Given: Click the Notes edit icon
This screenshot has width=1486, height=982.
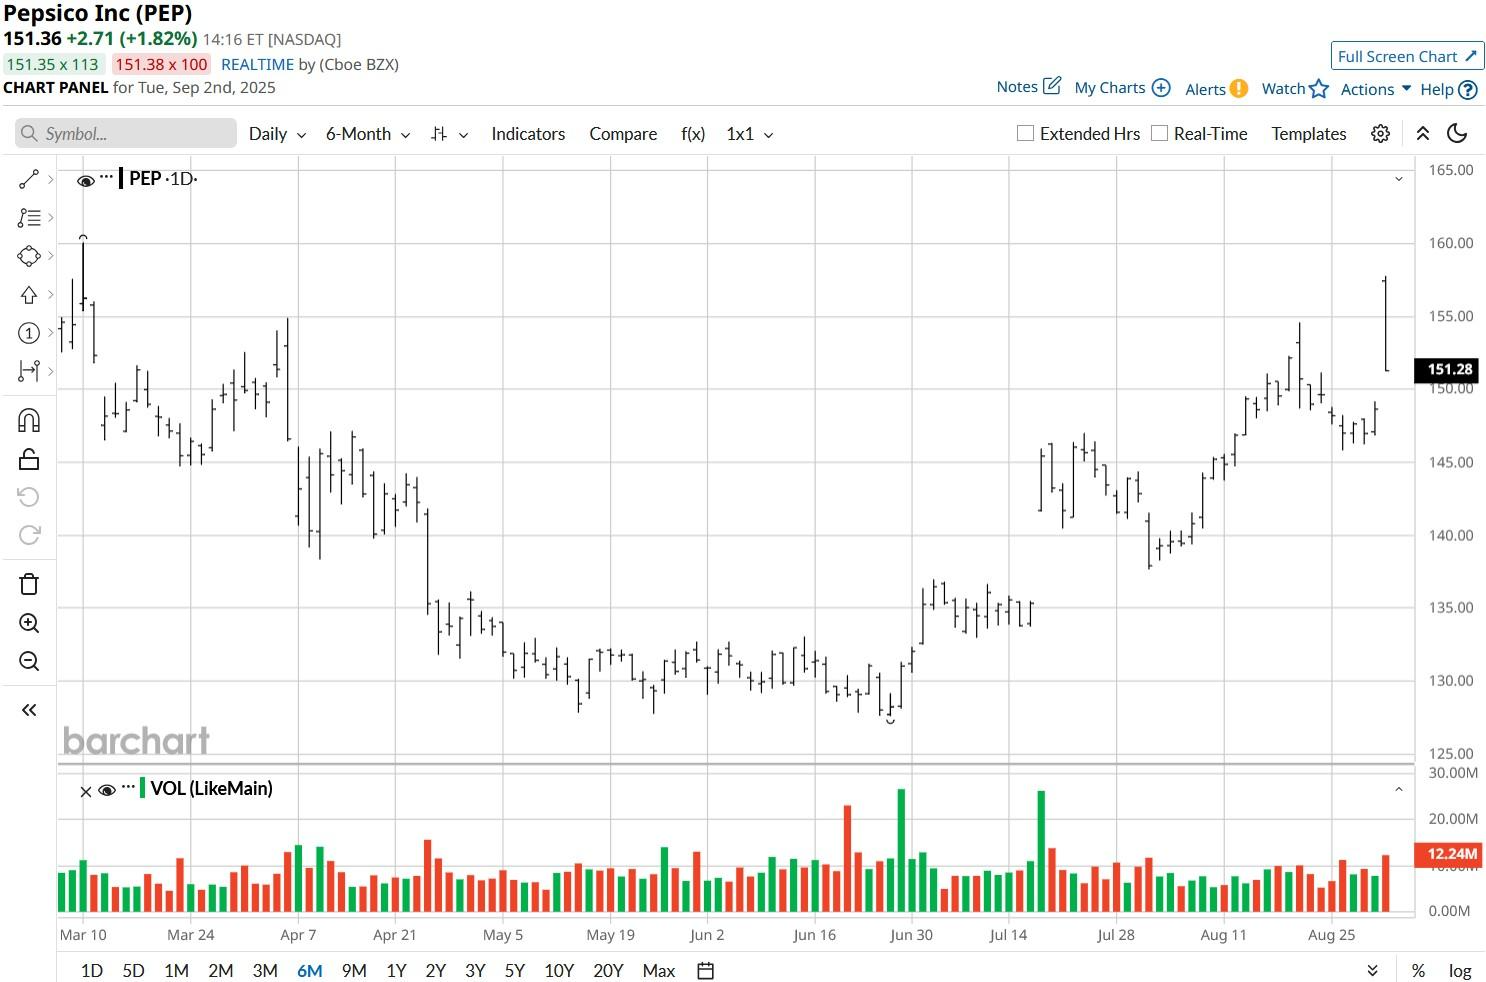Looking at the screenshot, I should click(x=1052, y=86).
